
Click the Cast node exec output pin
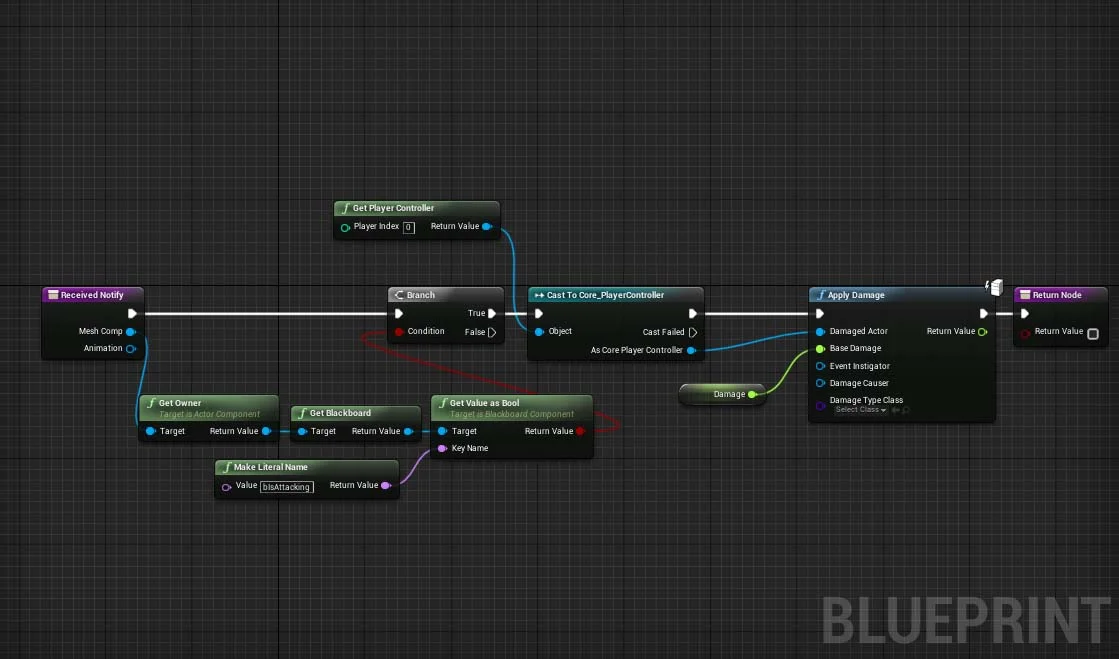pyautogui.click(x=692, y=313)
